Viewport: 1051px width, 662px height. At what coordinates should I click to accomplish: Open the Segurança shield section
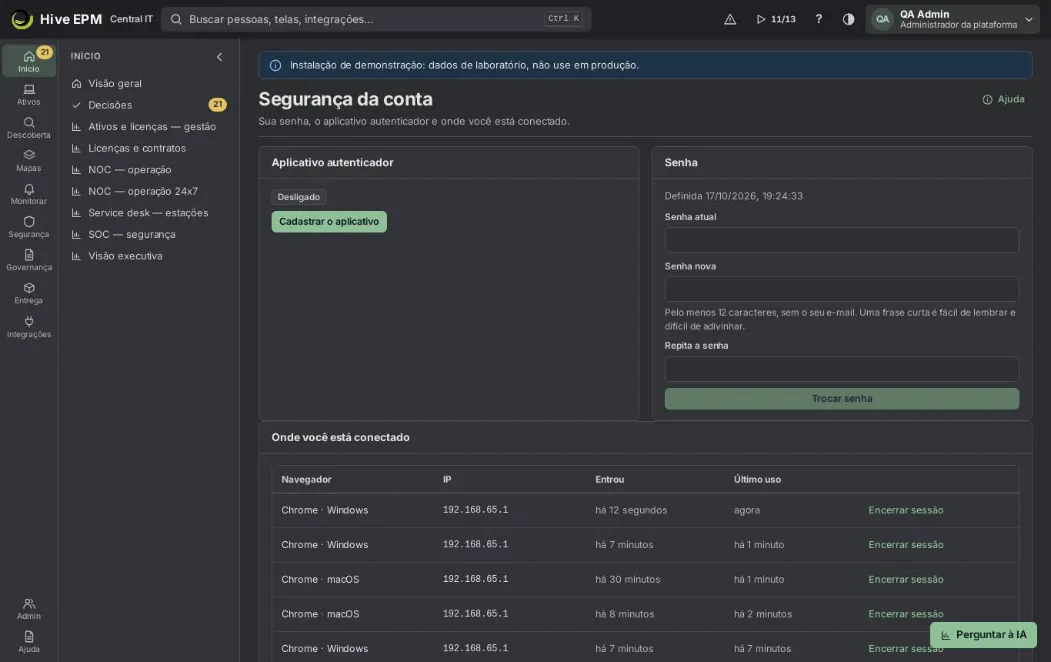pyautogui.click(x=29, y=226)
